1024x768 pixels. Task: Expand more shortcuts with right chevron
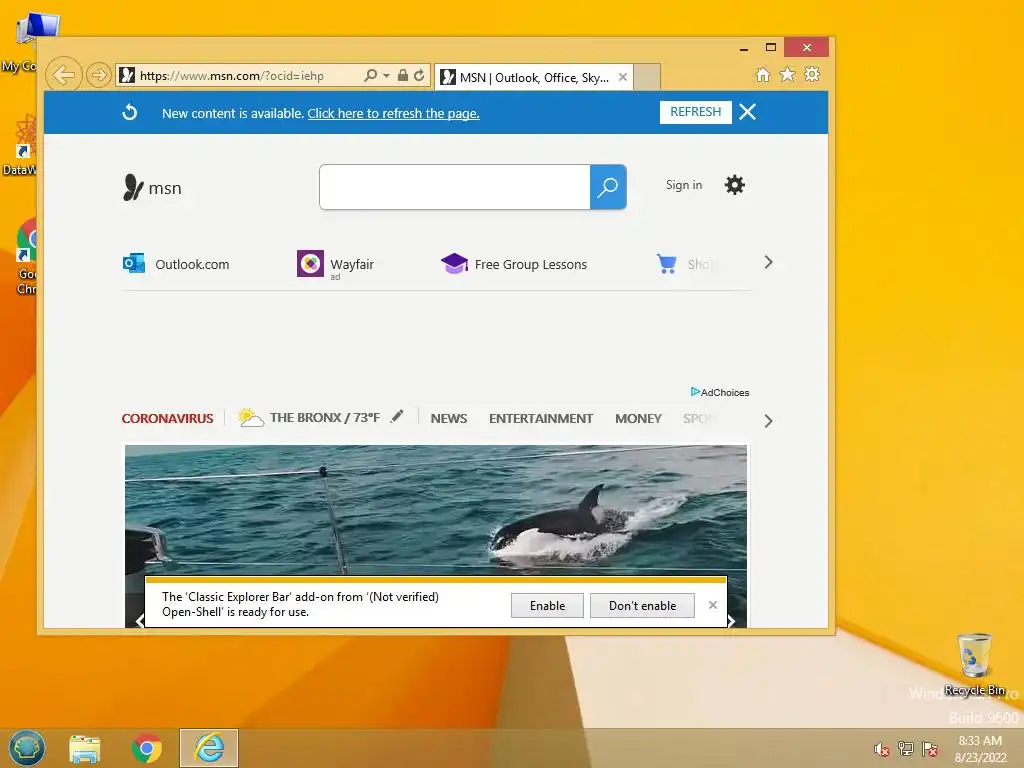click(768, 263)
